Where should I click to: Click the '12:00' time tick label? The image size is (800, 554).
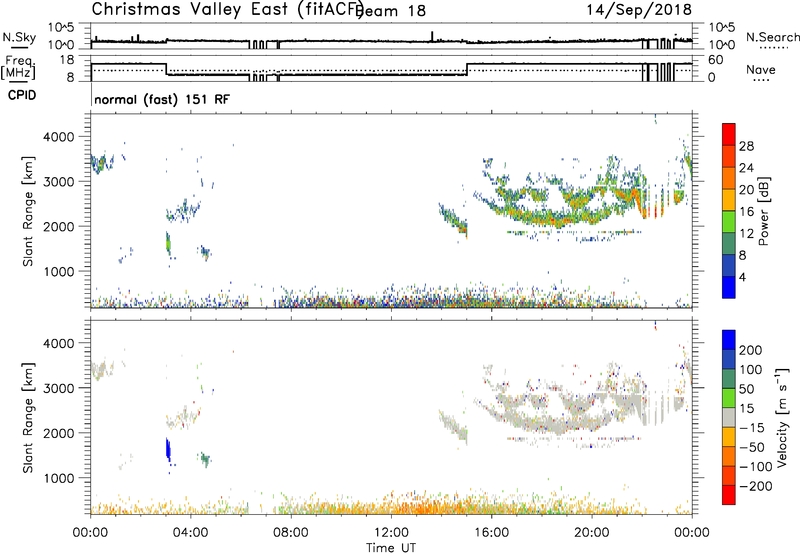tap(391, 533)
